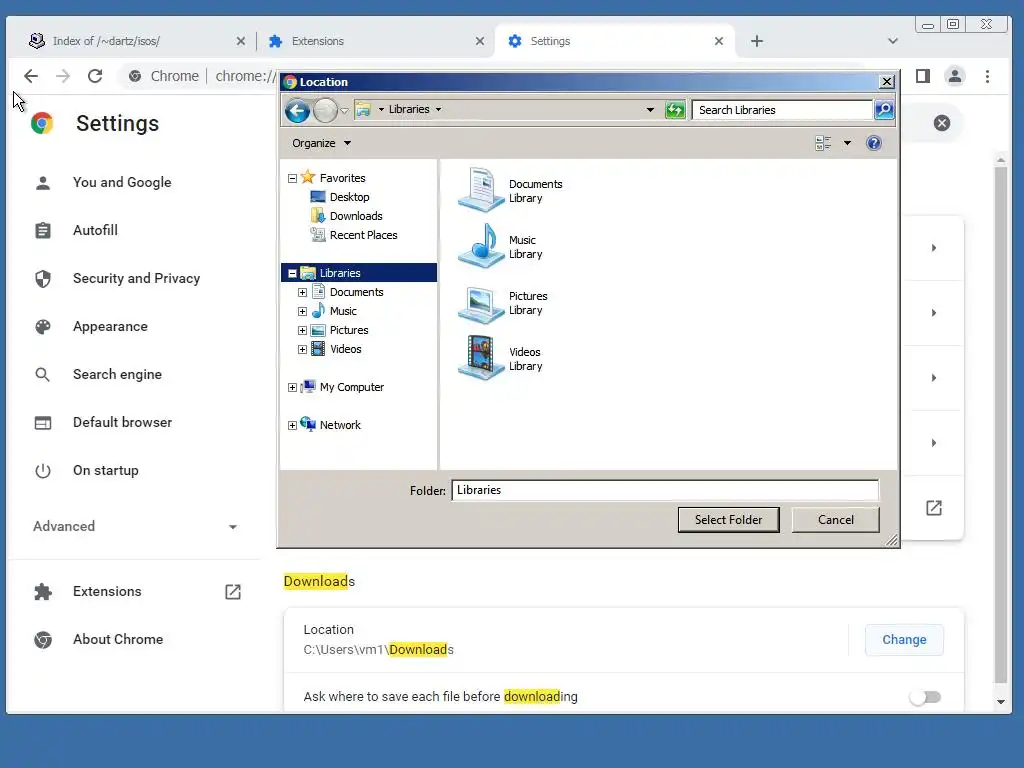Click Cancel in Location dialog
This screenshot has width=1024, height=768.
(835, 520)
